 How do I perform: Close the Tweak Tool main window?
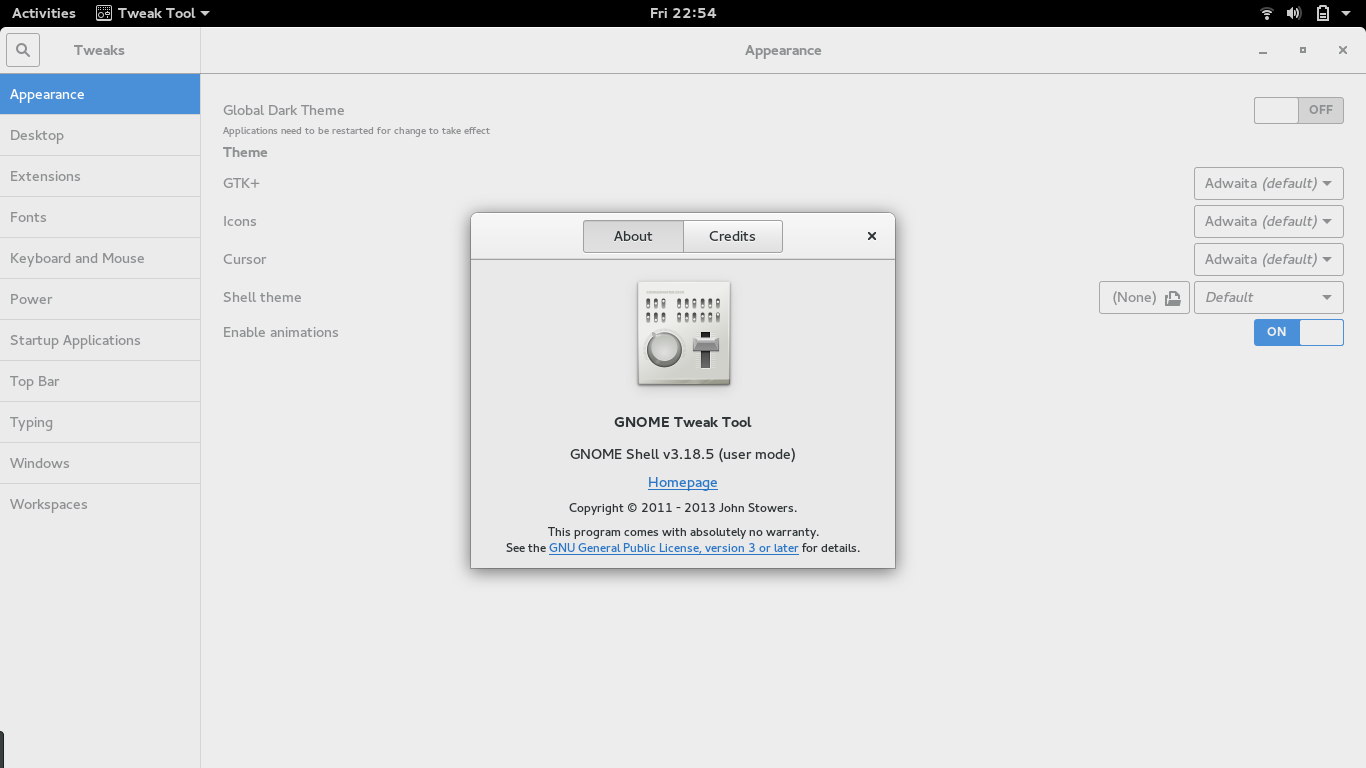tap(1343, 50)
